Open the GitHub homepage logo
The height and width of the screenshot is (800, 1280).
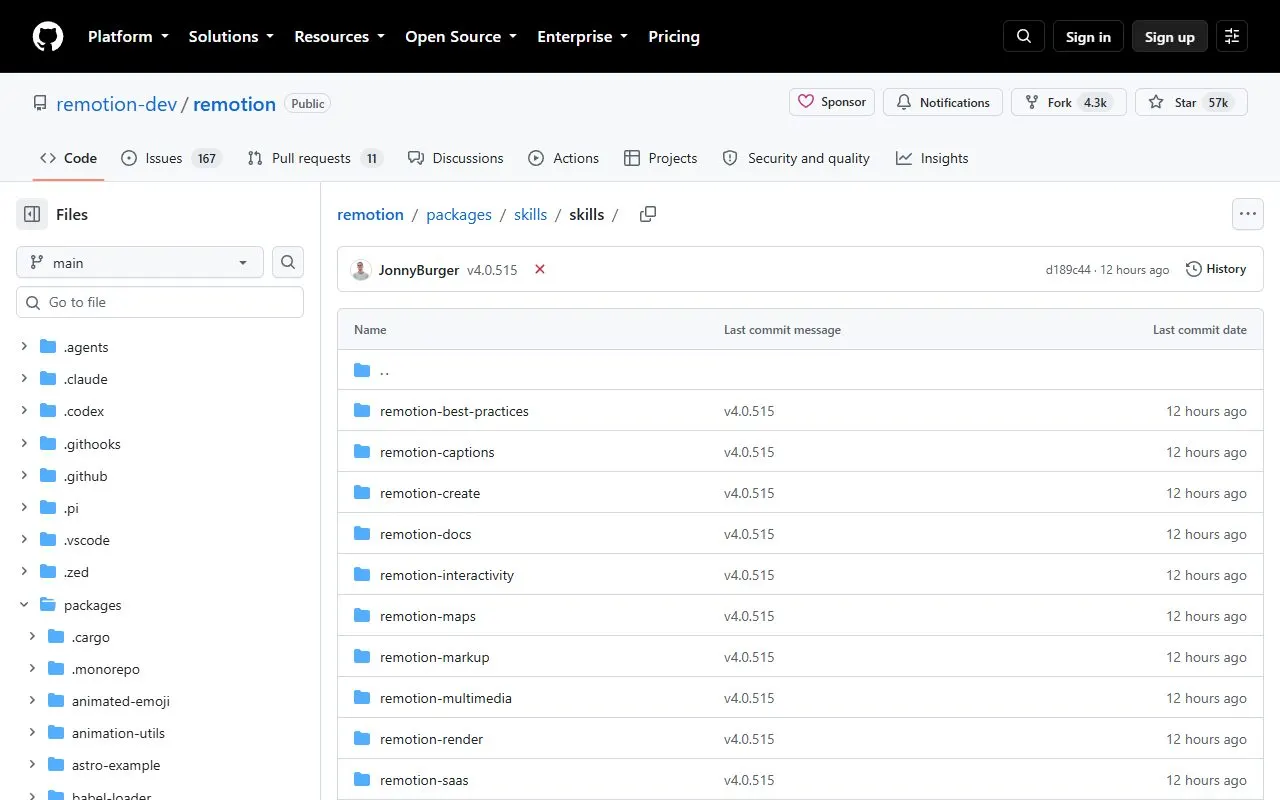48,36
